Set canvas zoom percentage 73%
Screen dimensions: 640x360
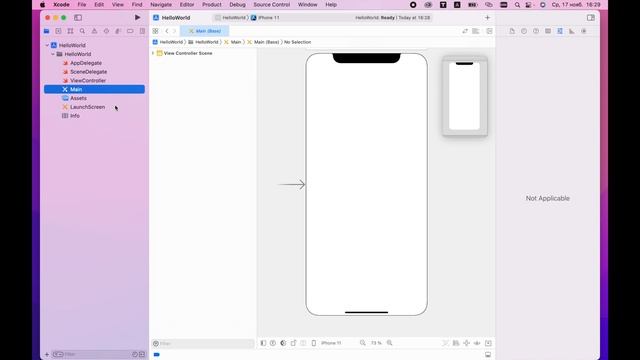(x=376, y=343)
